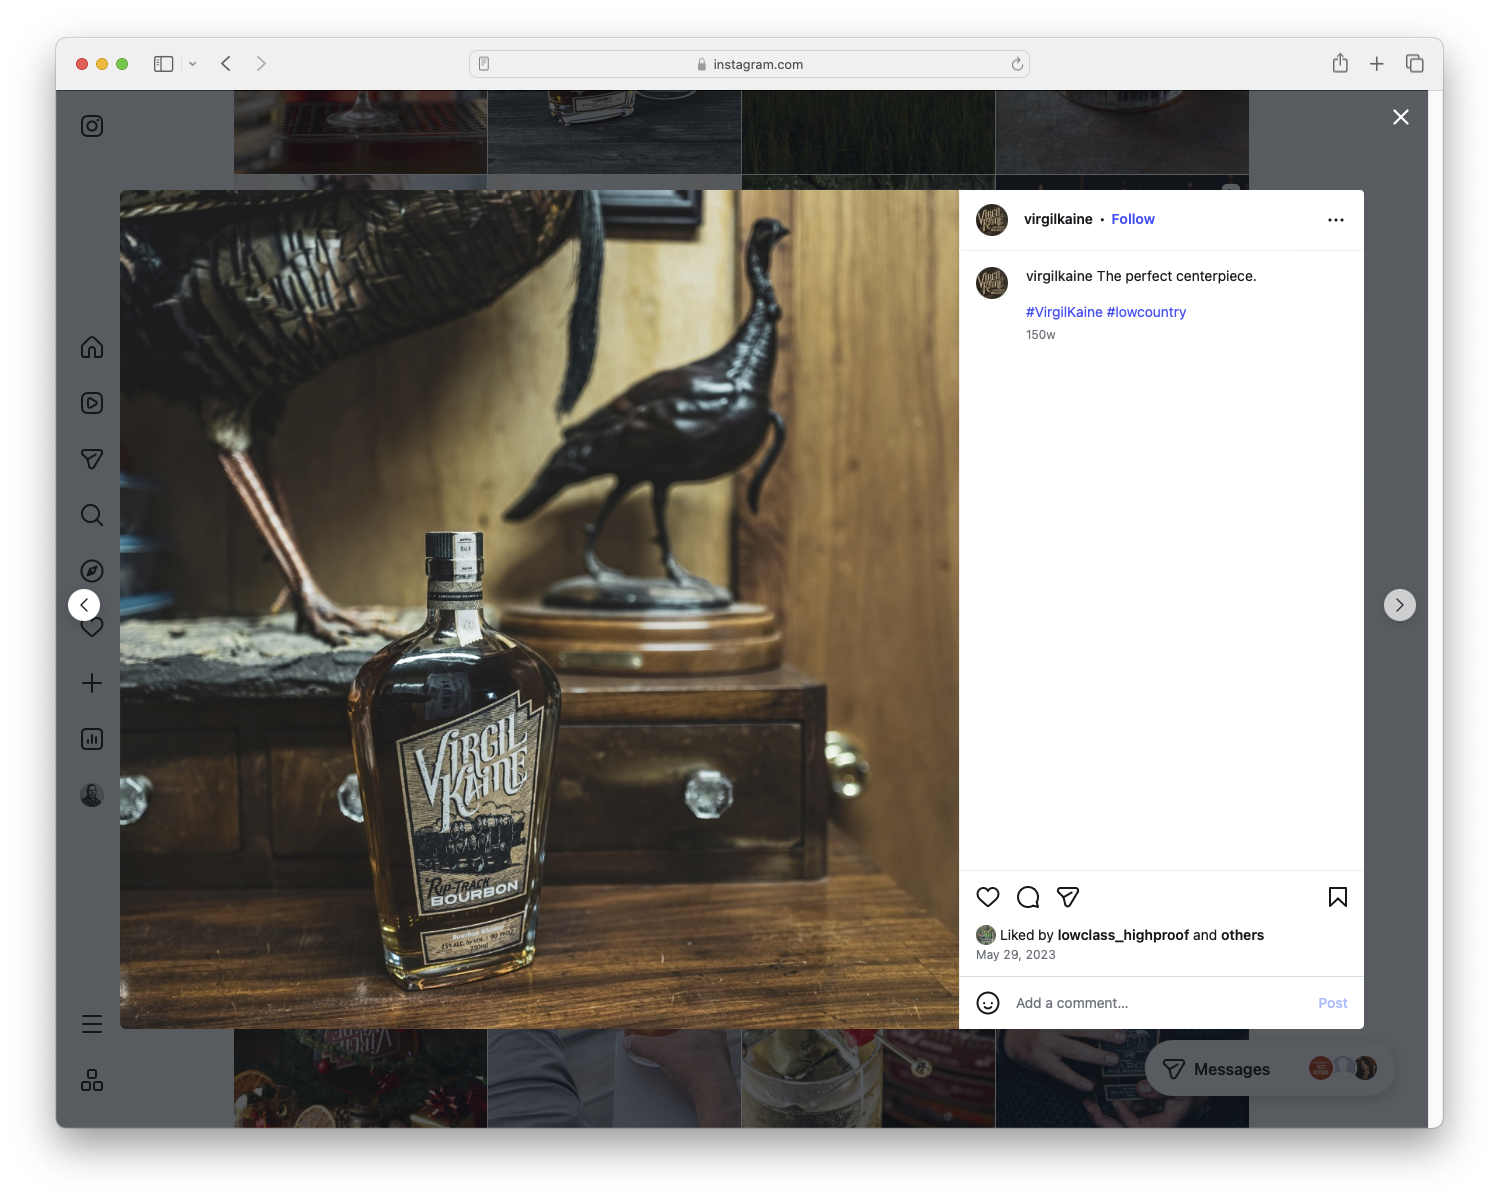This screenshot has height=1202, width=1499.
Task: Like the post using the heart icon
Action: (987, 897)
